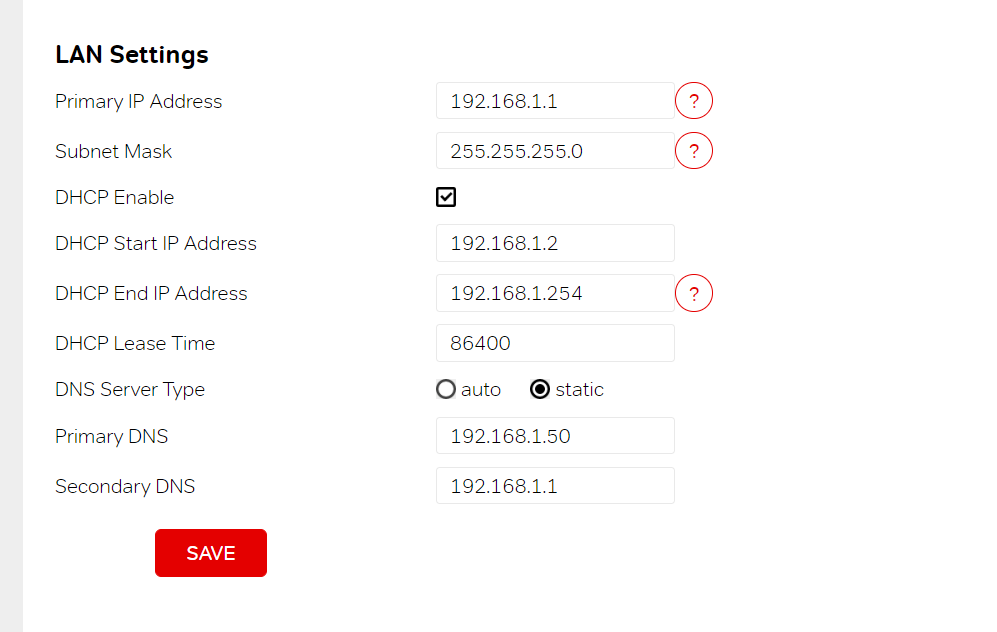The height and width of the screenshot is (632, 997).
Task: Toggle the DHCP Enable checkbox
Action: (x=446, y=197)
